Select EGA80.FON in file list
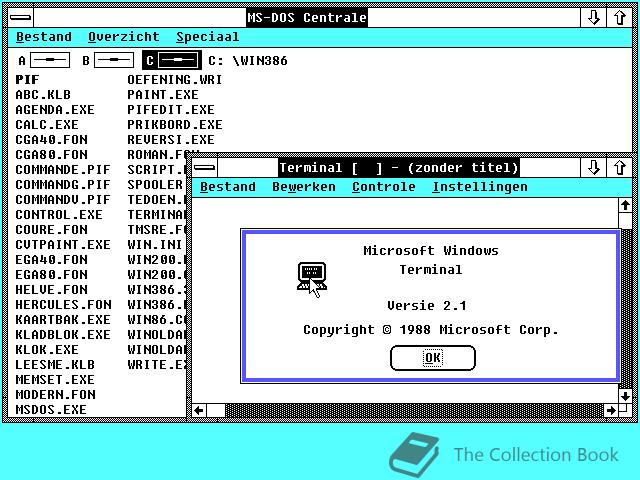This screenshot has width=640, height=480. (51, 275)
